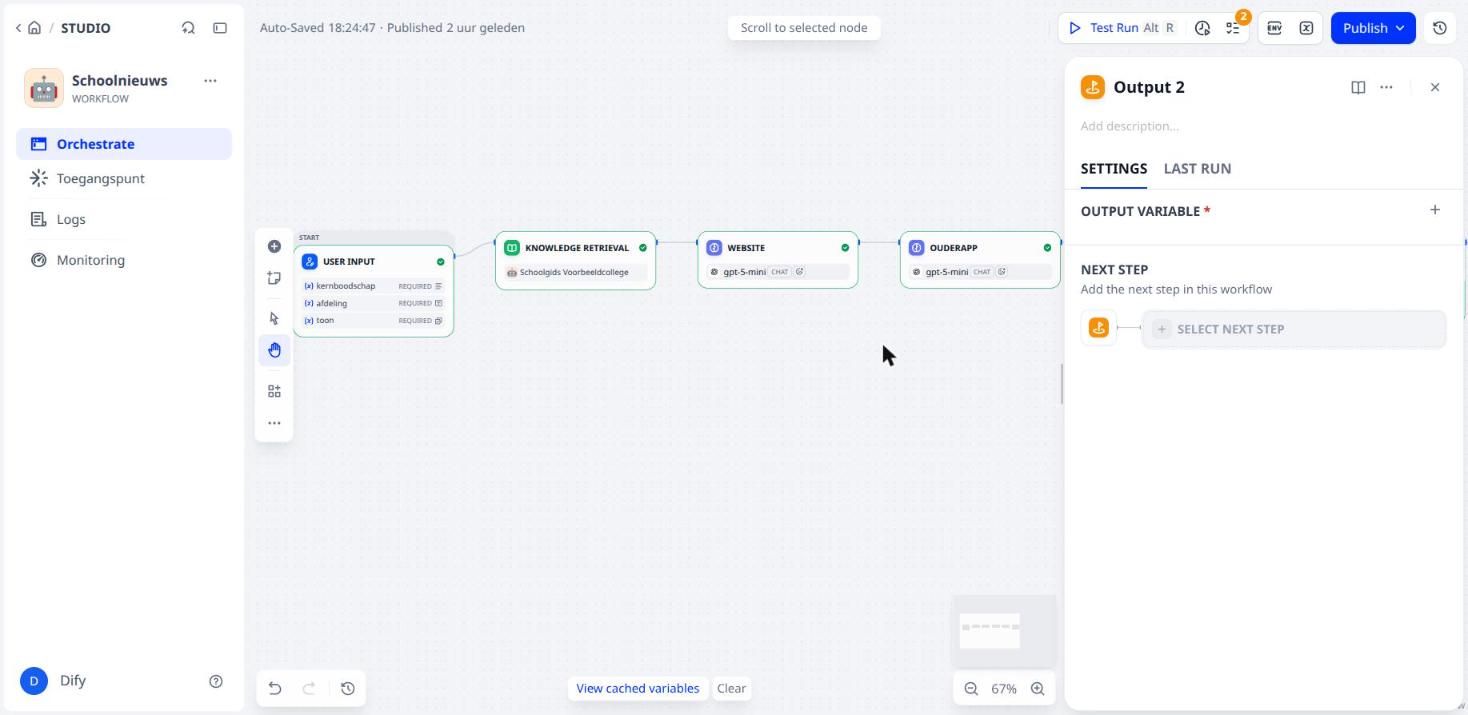Viewport: 1468px width, 715px height.
Task: Click the panel resize handle on left edge
Action: pos(1062,383)
